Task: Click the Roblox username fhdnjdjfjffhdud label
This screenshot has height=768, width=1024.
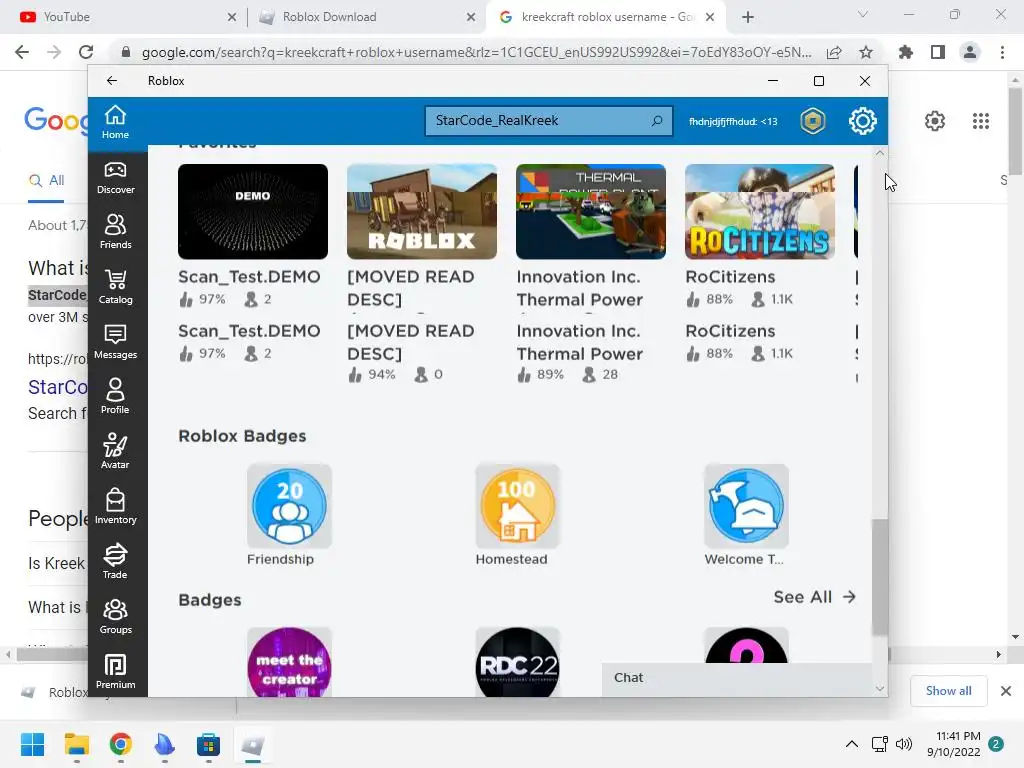Action: (733, 121)
